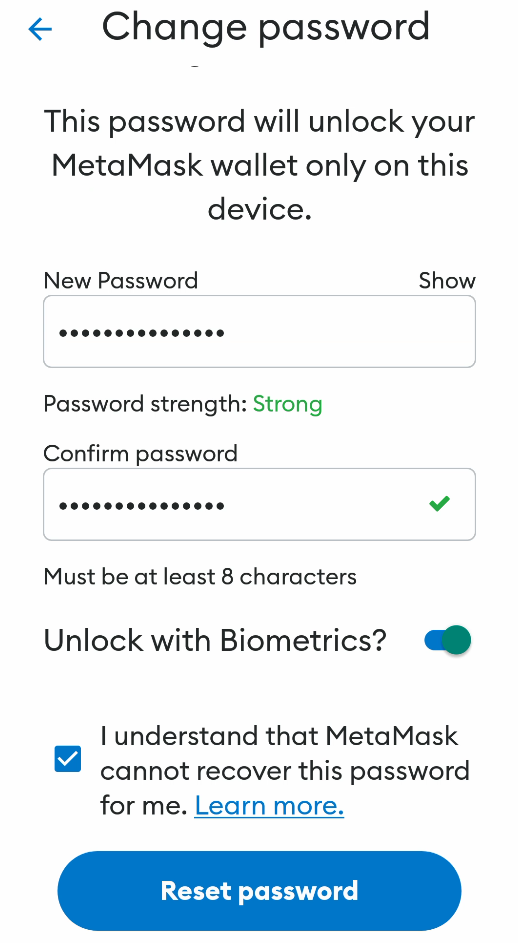Select the Confirm password field label
This screenshot has height=943, width=518.
pos(141,453)
